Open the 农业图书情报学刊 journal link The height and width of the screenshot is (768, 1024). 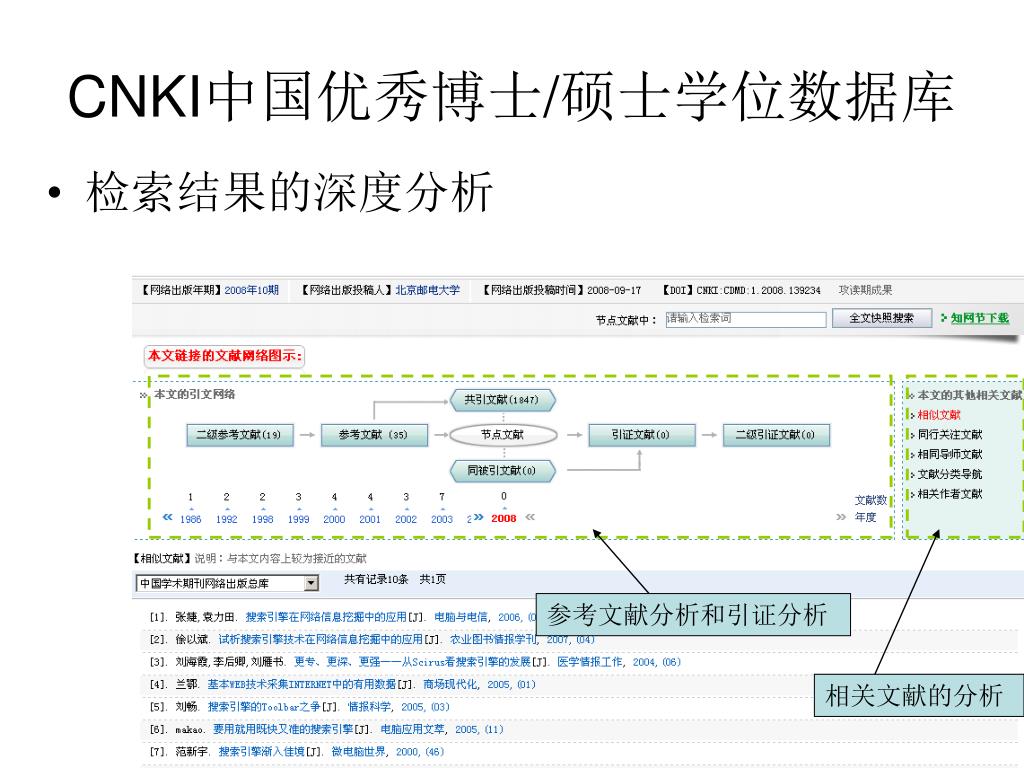tap(494, 639)
